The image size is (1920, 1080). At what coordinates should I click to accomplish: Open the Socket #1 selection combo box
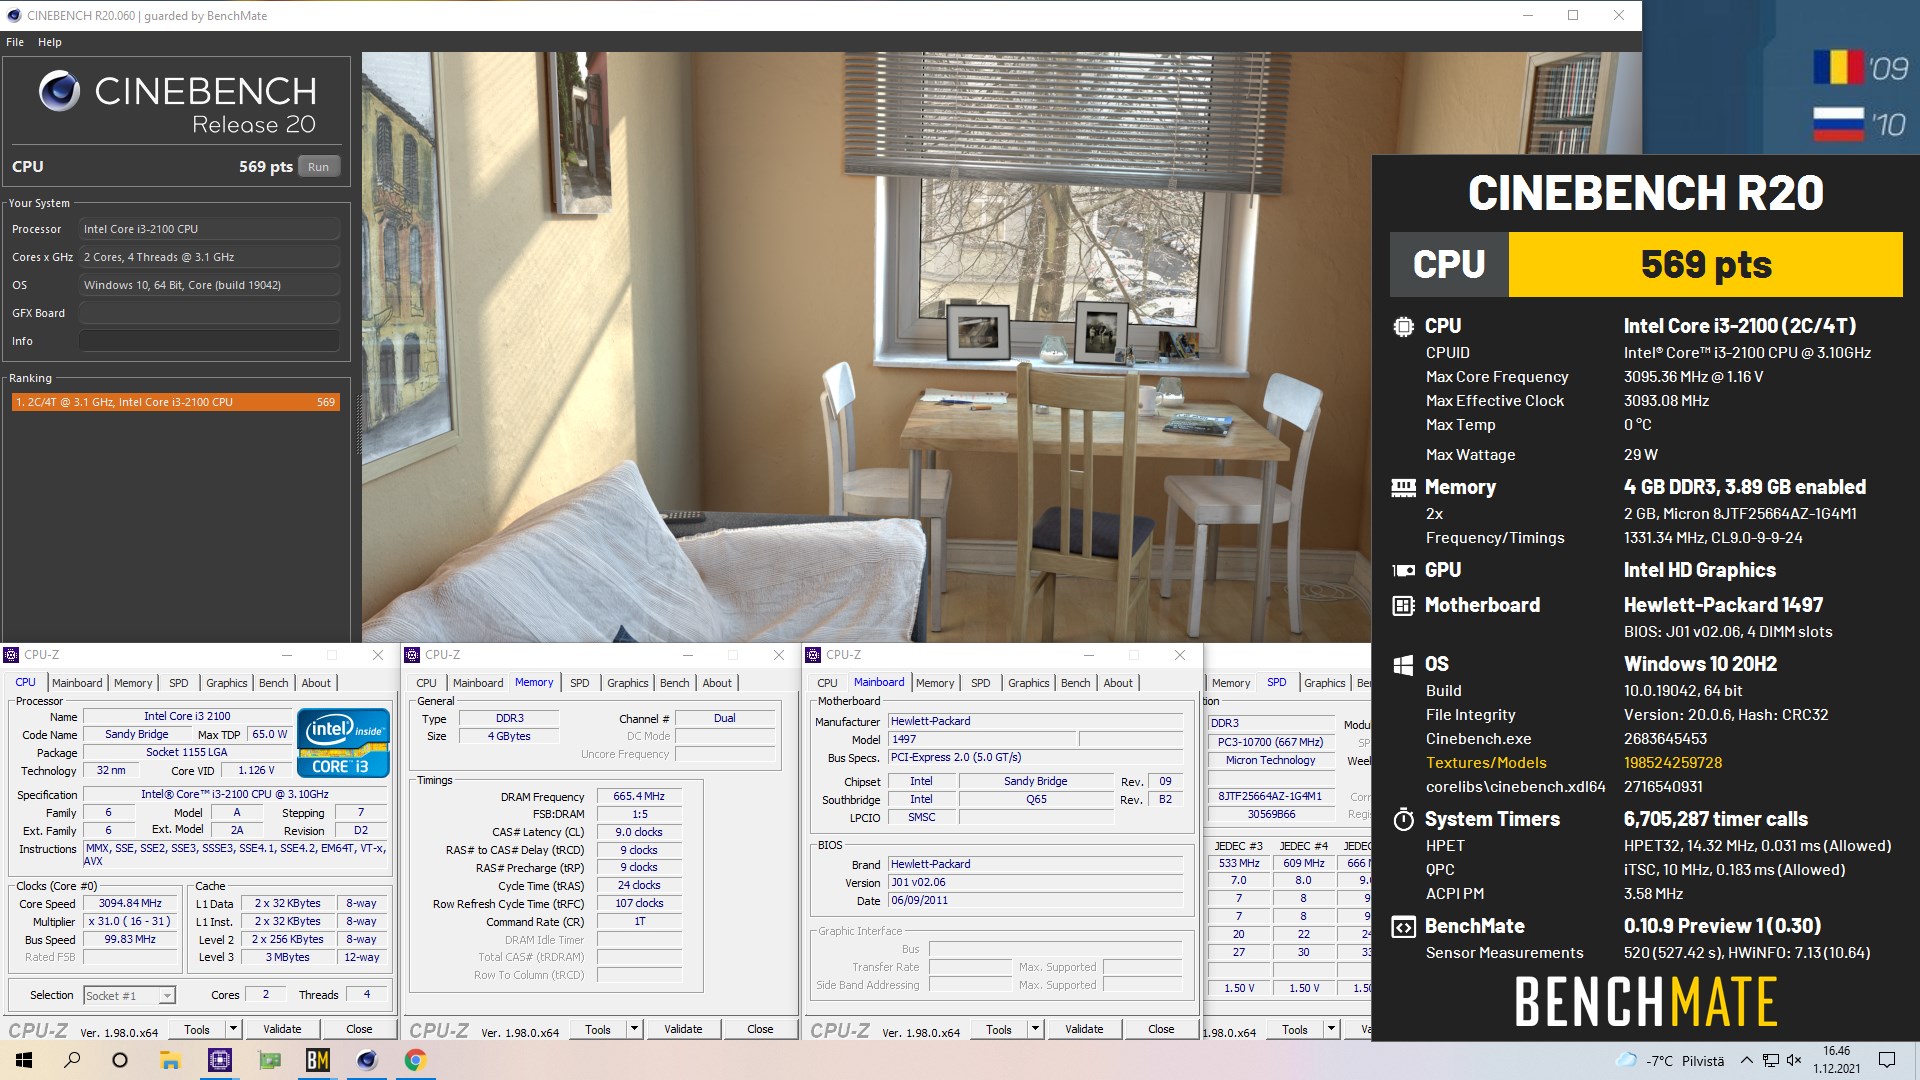tap(129, 995)
